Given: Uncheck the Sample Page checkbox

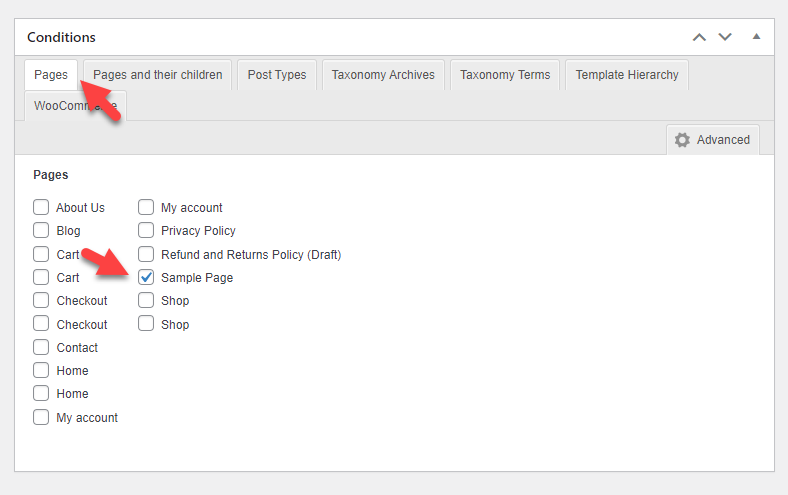Looking at the screenshot, I should [x=146, y=277].
